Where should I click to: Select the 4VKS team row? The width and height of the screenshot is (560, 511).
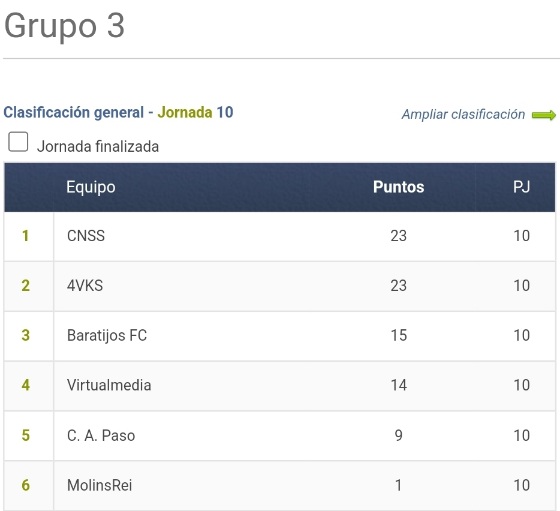tap(280, 286)
